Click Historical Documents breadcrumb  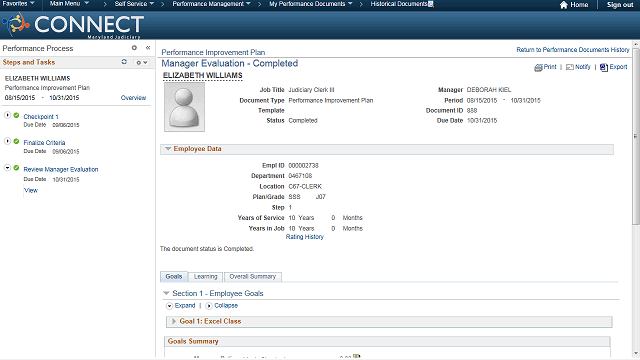[x=398, y=4]
